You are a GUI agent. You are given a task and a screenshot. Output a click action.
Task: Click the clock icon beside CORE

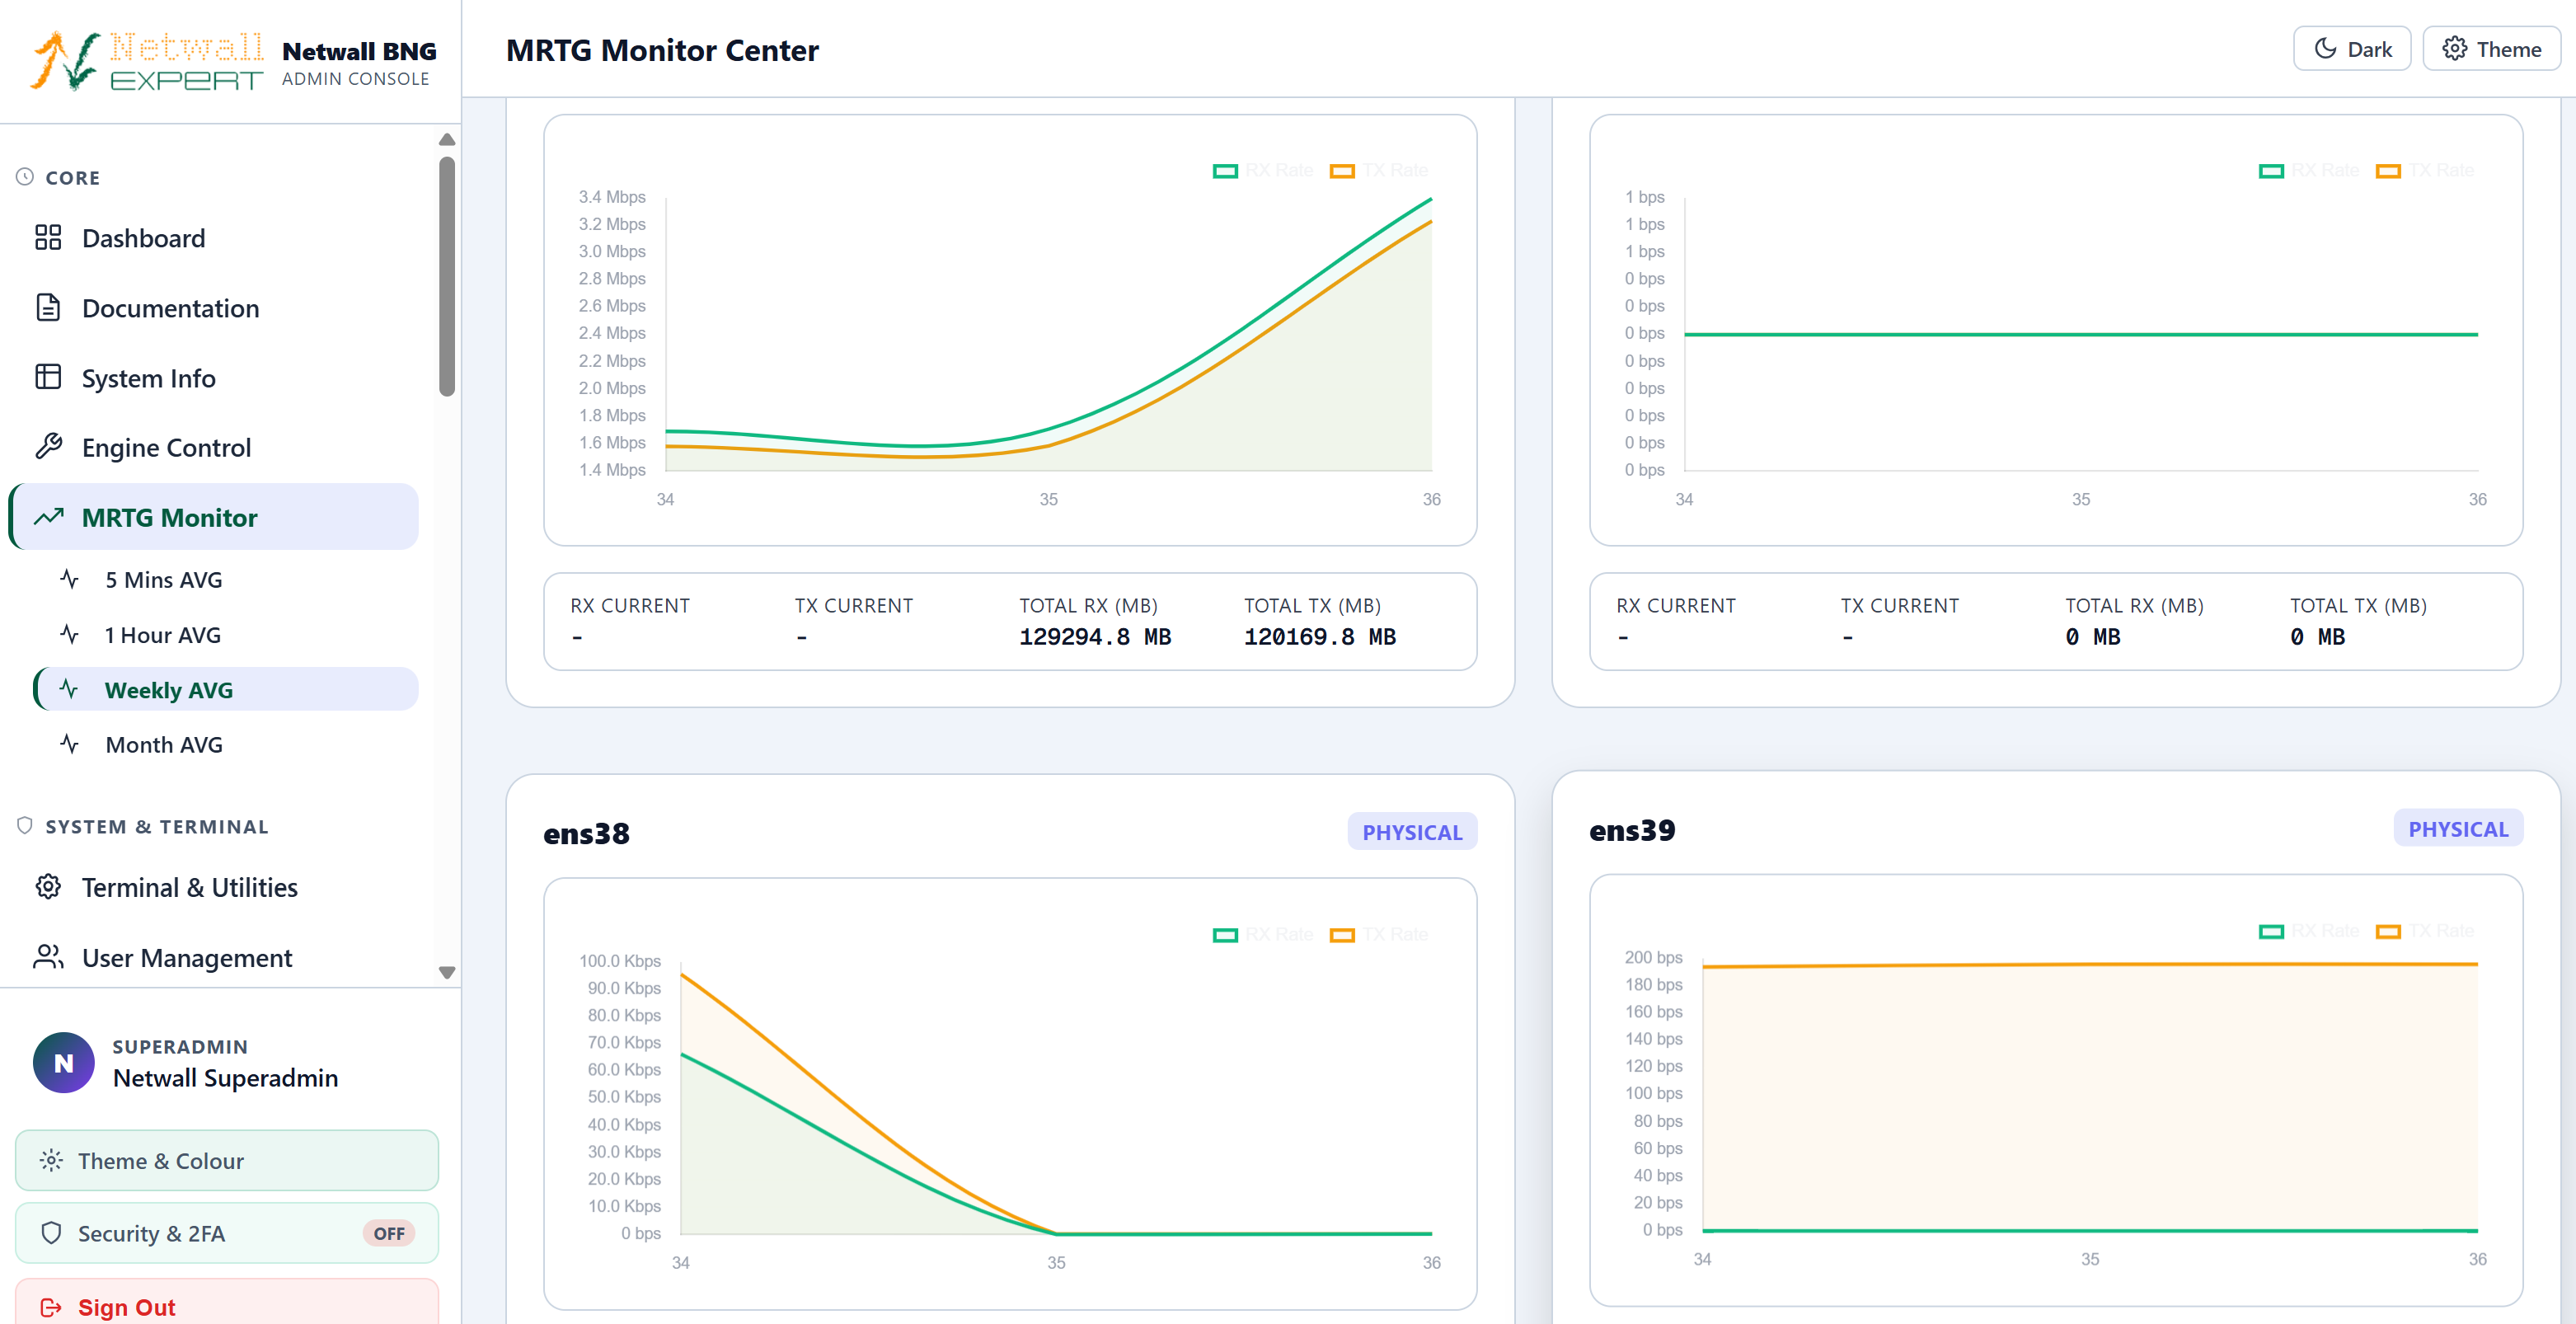tap(25, 177)
